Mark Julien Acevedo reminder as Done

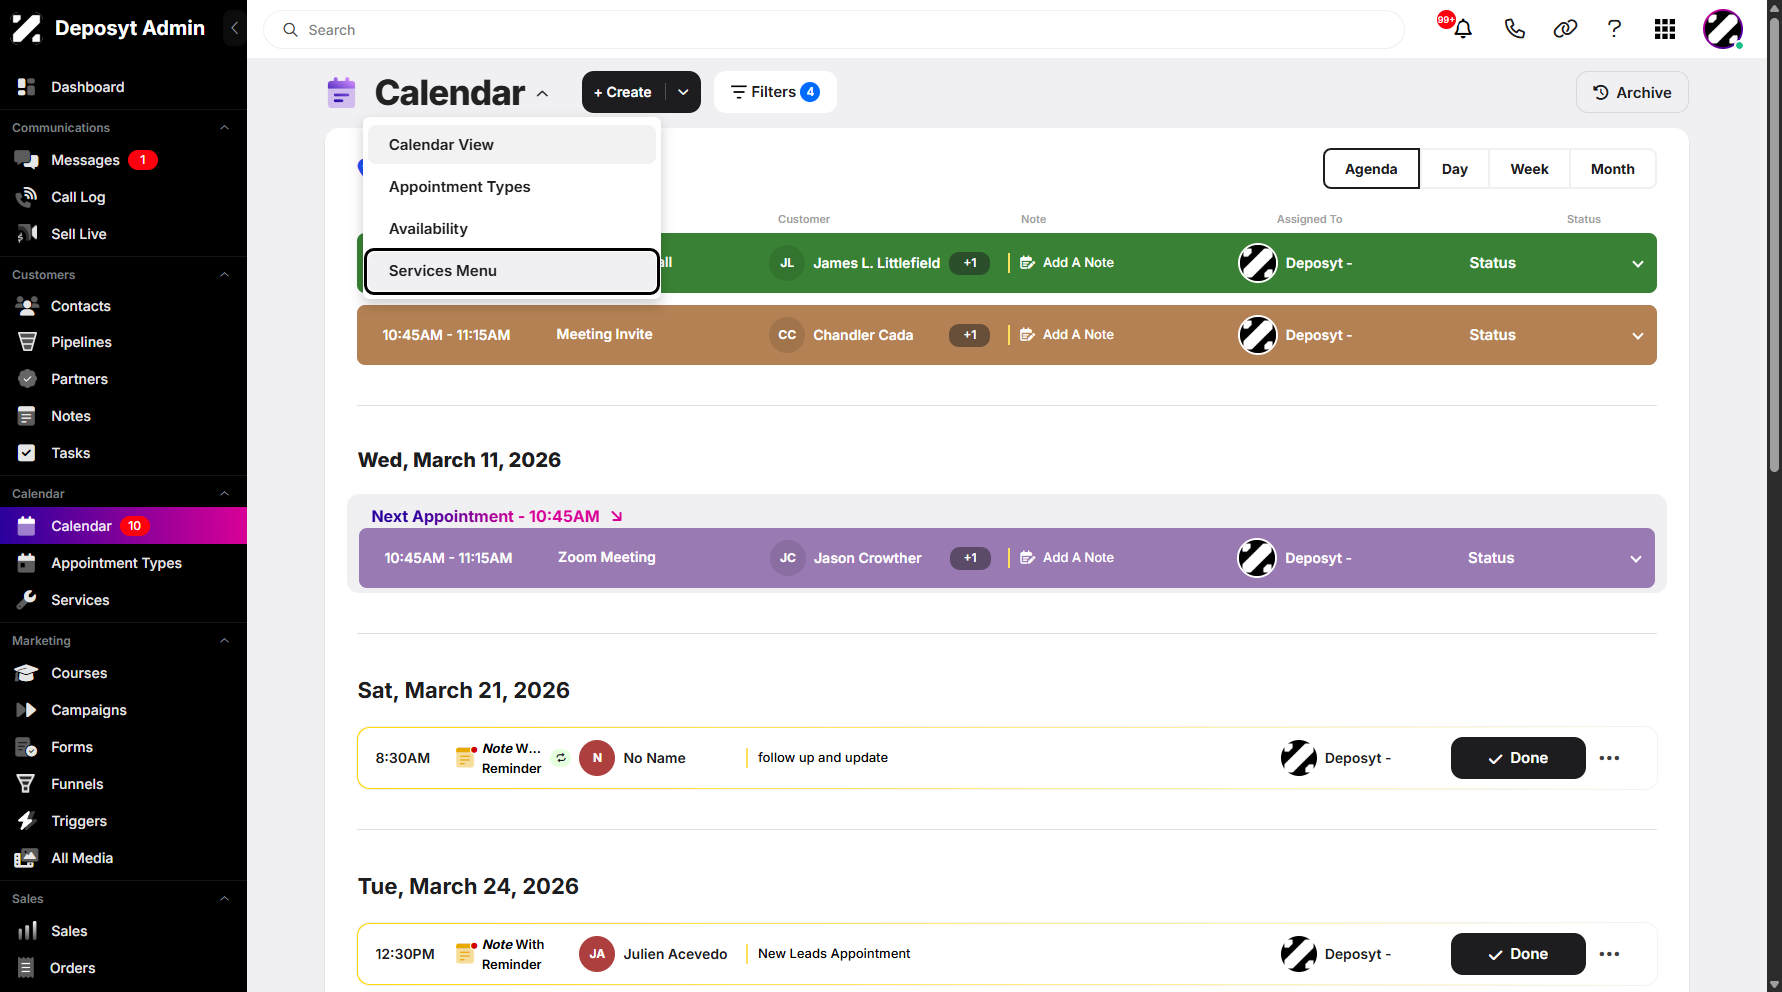click(x=1518, y=954)
